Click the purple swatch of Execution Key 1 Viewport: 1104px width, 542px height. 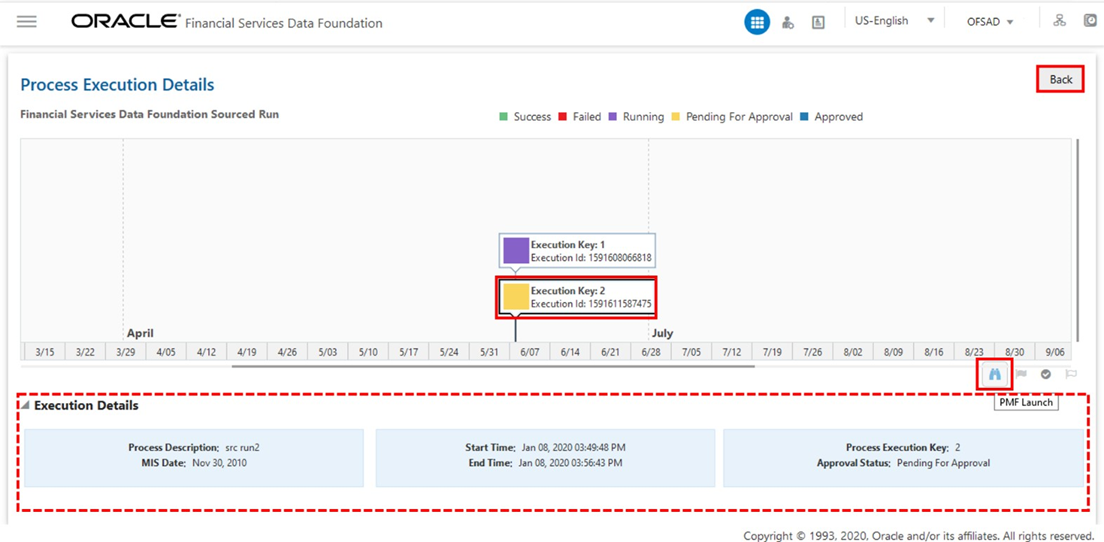(516, 251)
